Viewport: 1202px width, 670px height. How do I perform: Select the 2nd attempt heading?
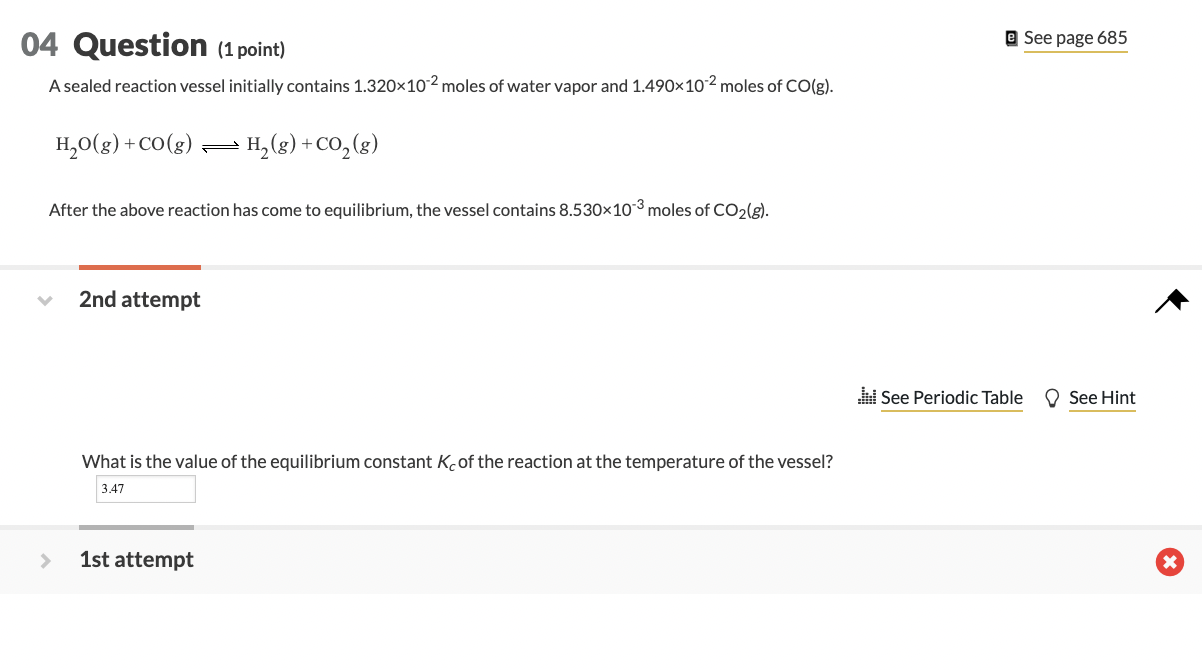140,300
